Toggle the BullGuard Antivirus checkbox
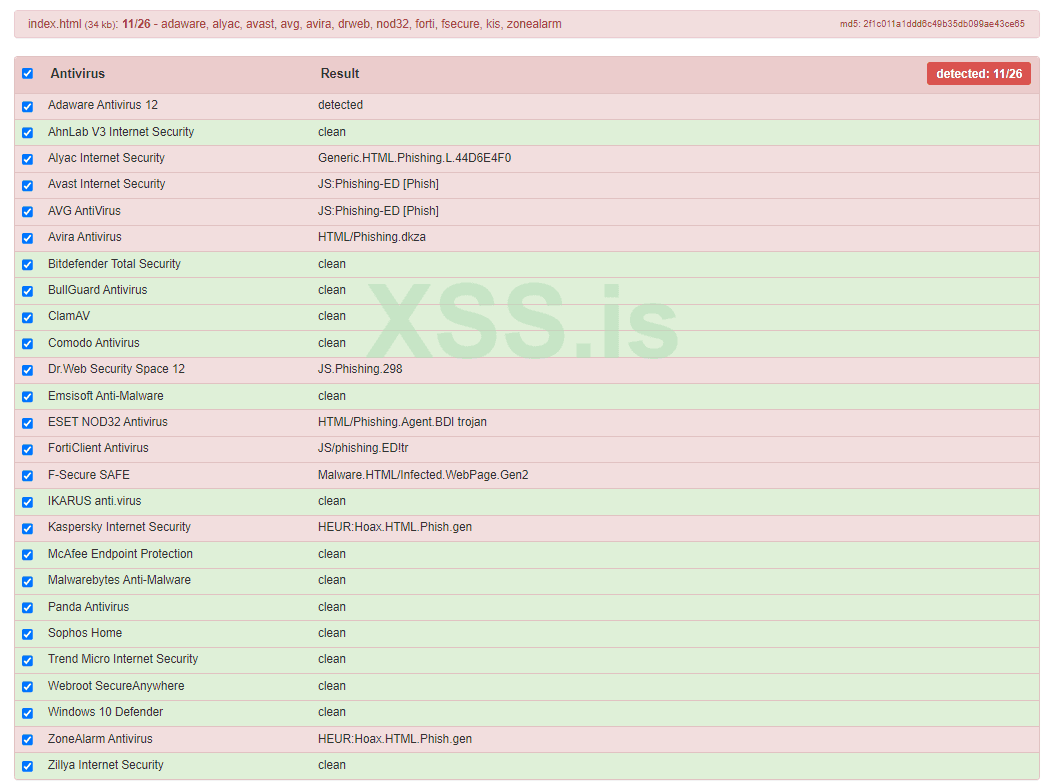Viewport: 1044px width, 784px height. coord(27,291)
